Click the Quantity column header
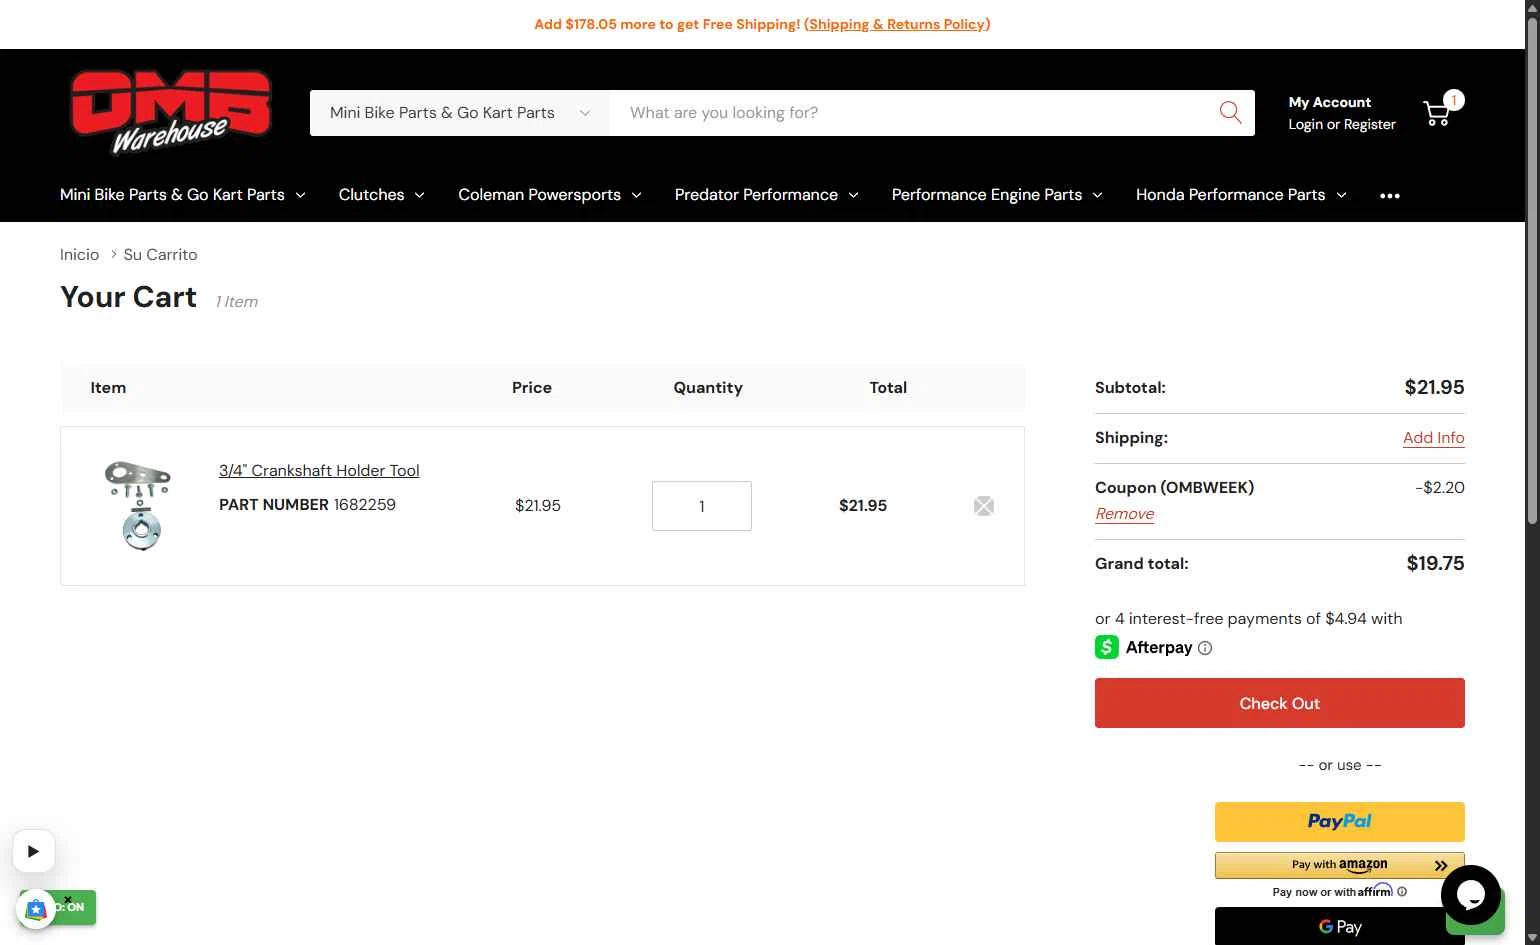Viewport: 1540px width, 945px height. (x=708, y=388)
